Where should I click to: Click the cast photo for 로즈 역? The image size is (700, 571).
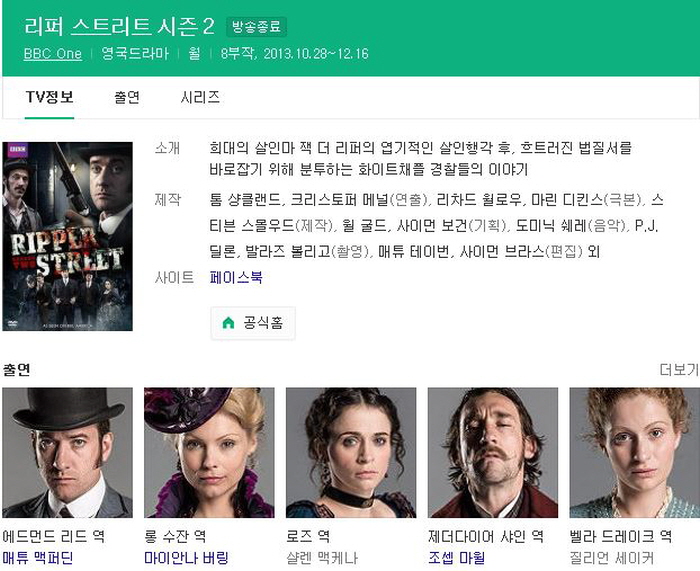(351, 452)
